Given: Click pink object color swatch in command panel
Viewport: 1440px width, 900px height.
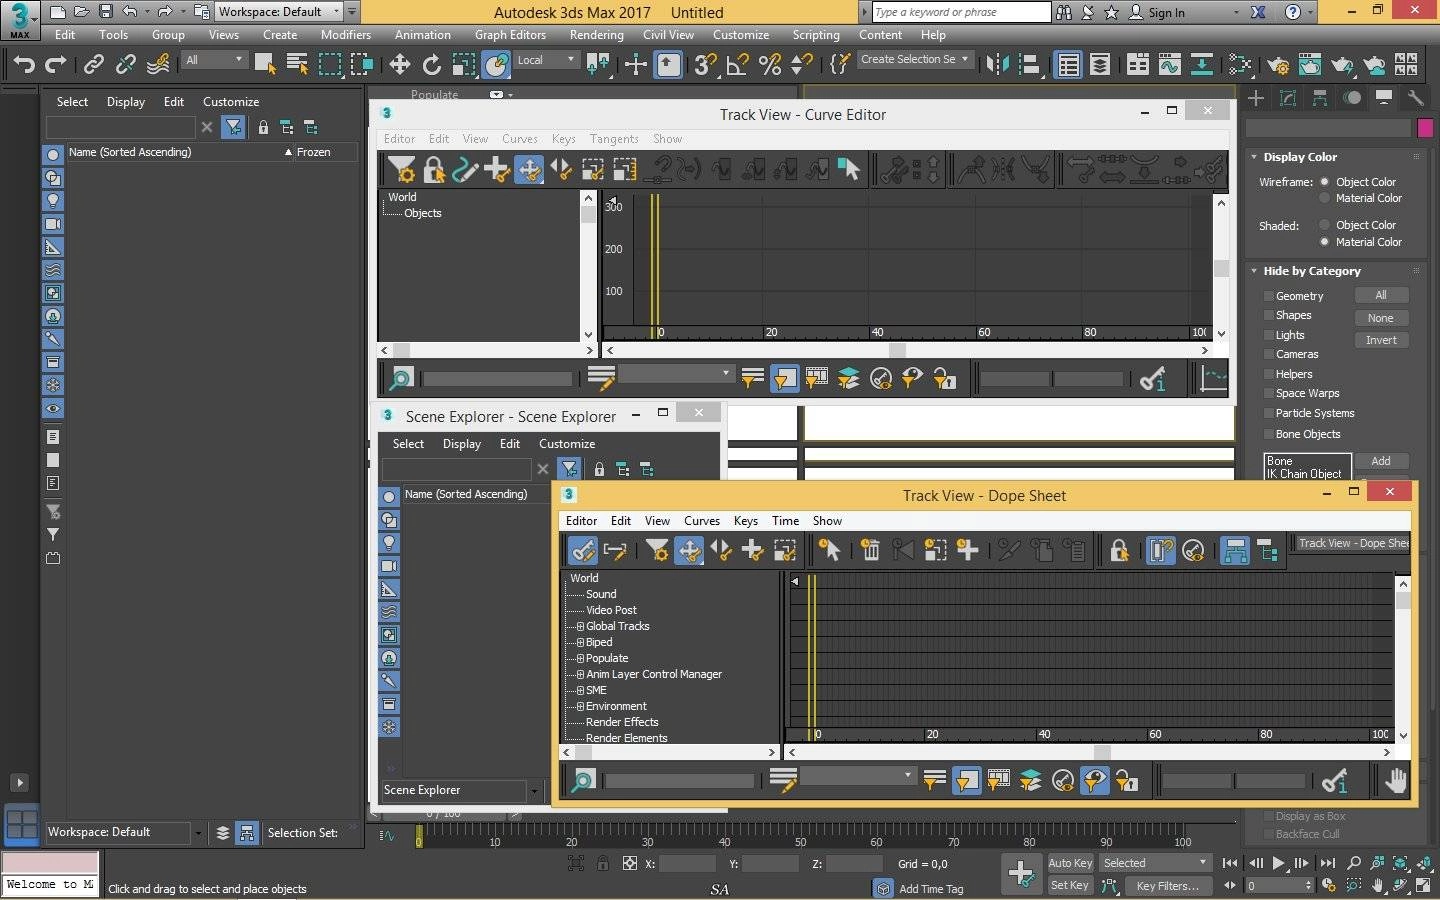Looking at the screenshot, I should pos(1425,128).
